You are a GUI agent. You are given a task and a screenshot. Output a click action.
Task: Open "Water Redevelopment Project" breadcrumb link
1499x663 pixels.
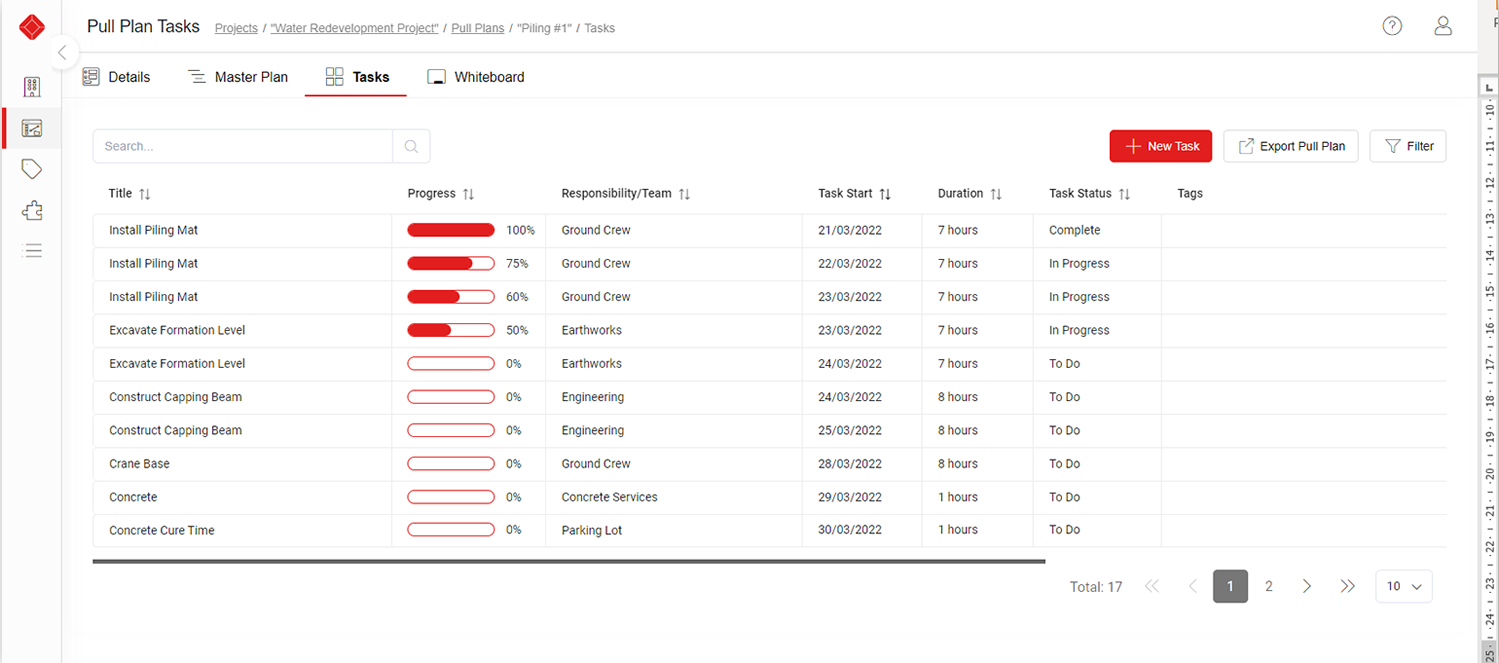[x=355, y=28]
